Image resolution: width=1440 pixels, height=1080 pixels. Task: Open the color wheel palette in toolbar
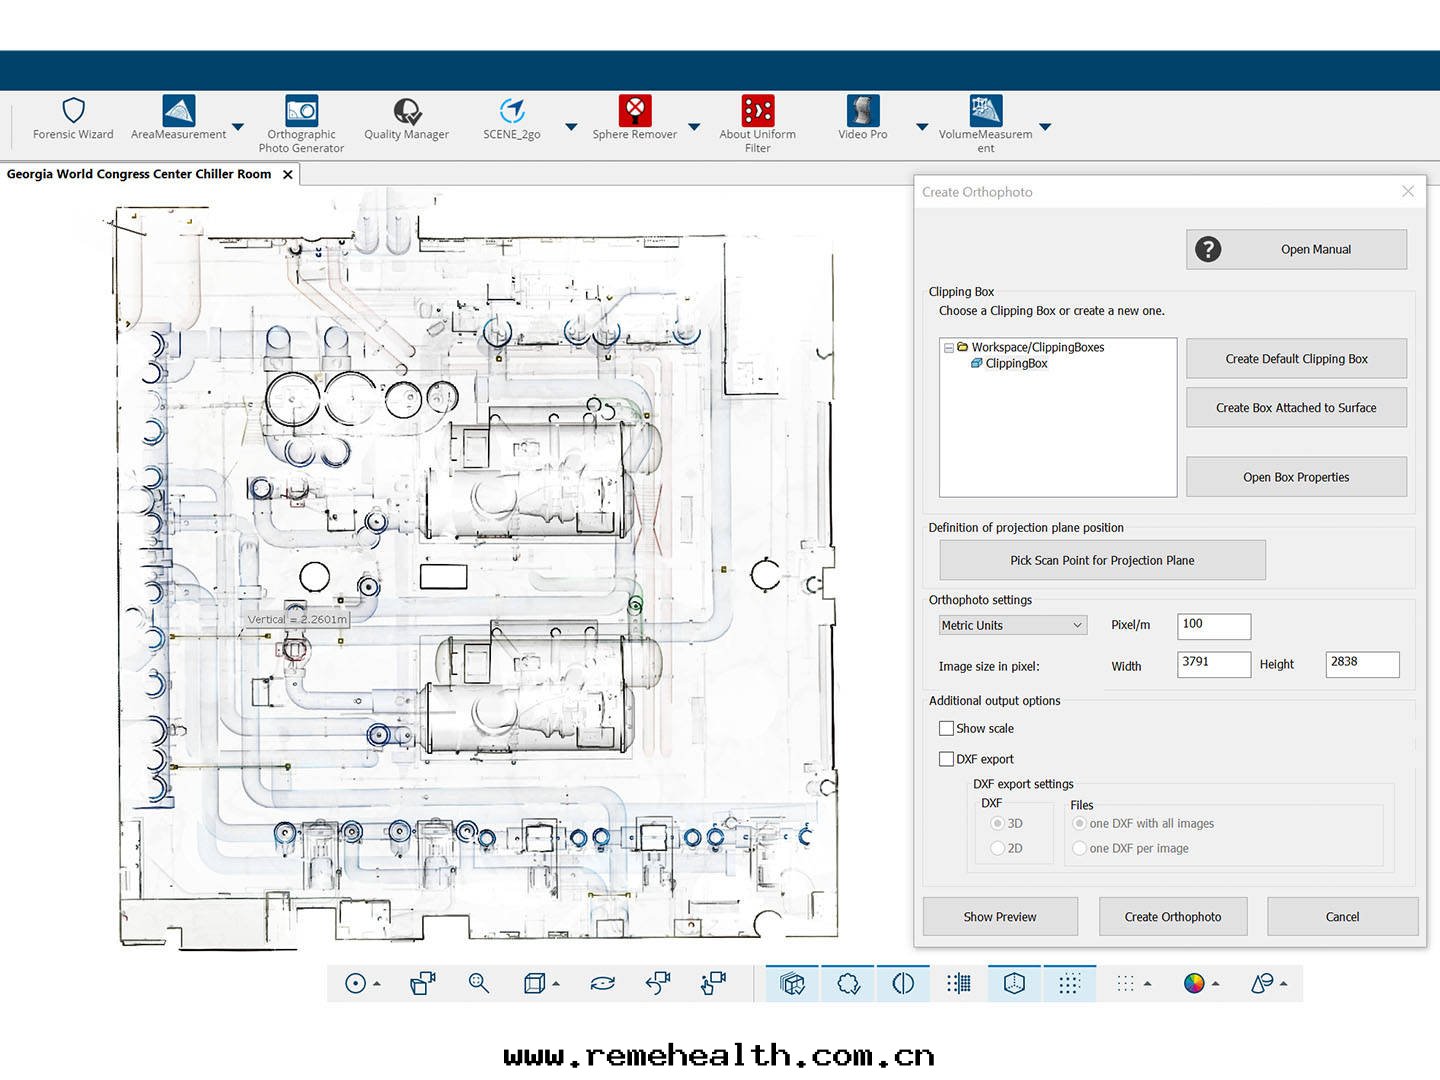point(1194,984)
